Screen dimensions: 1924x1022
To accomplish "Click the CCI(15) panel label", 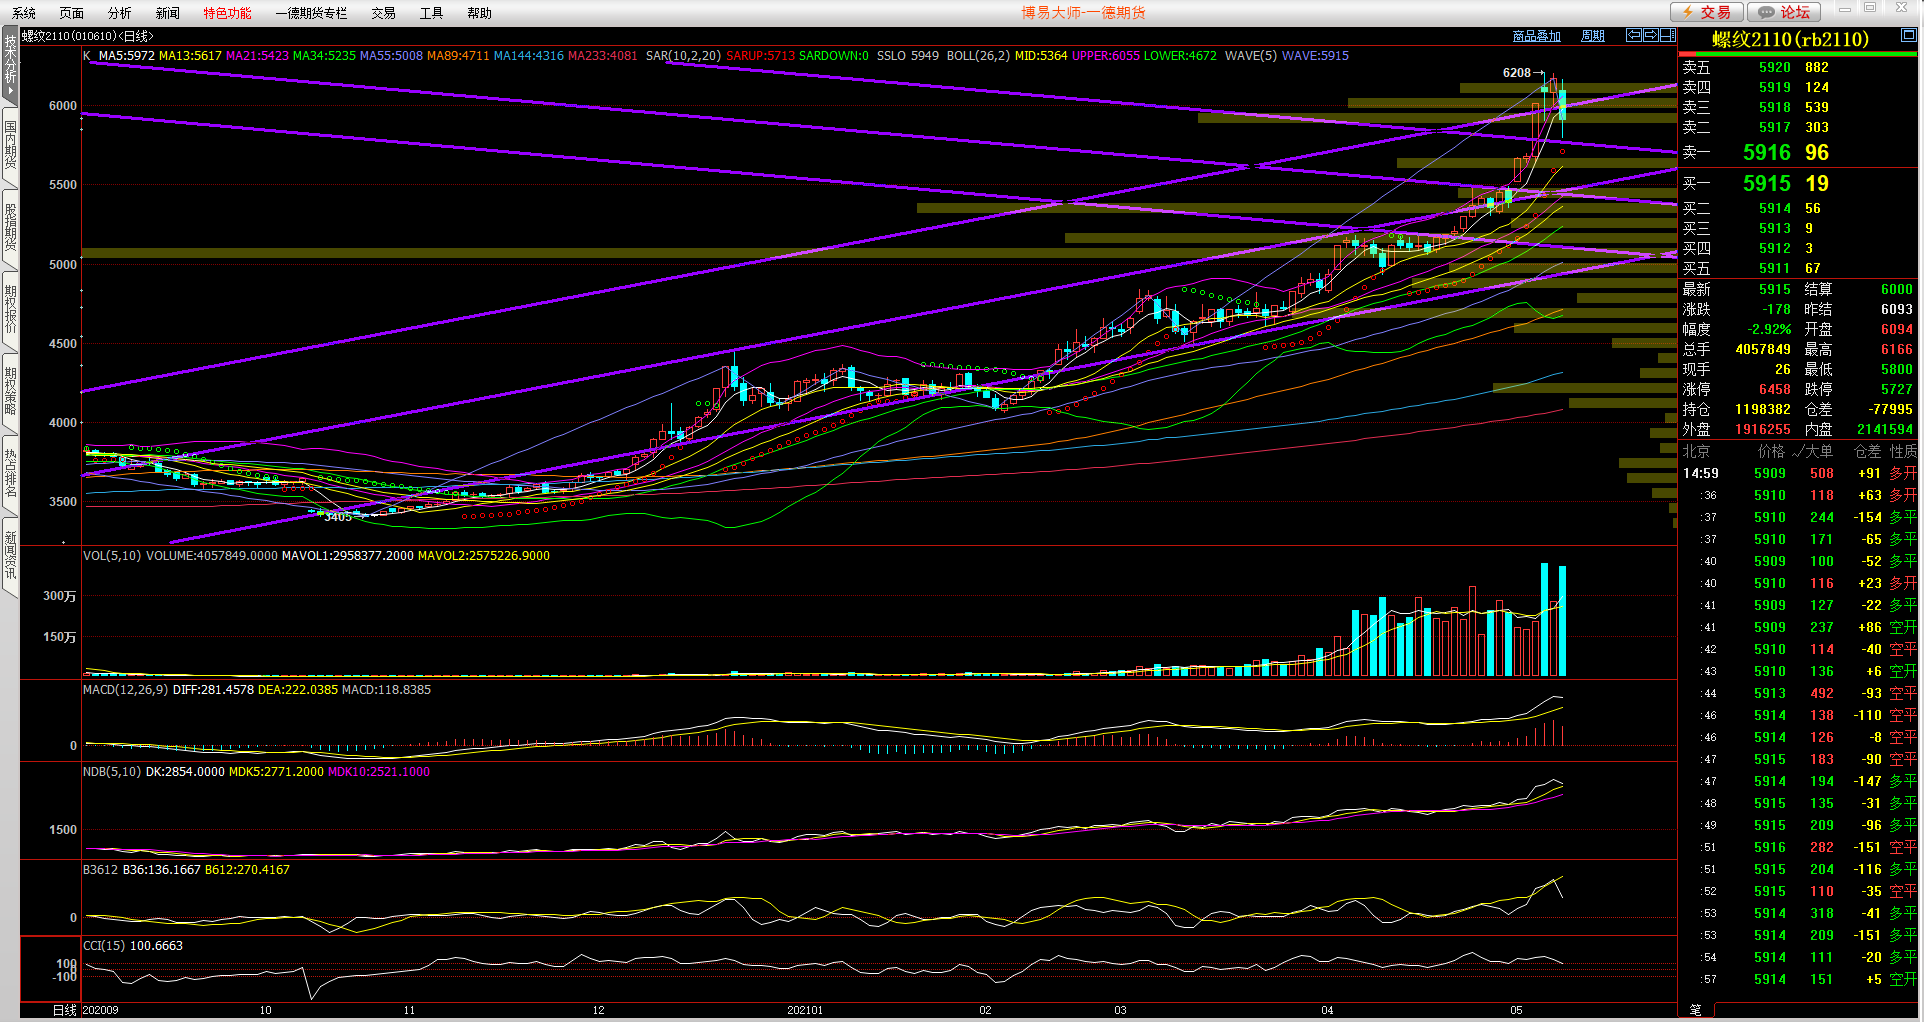I will click(104, 946).
